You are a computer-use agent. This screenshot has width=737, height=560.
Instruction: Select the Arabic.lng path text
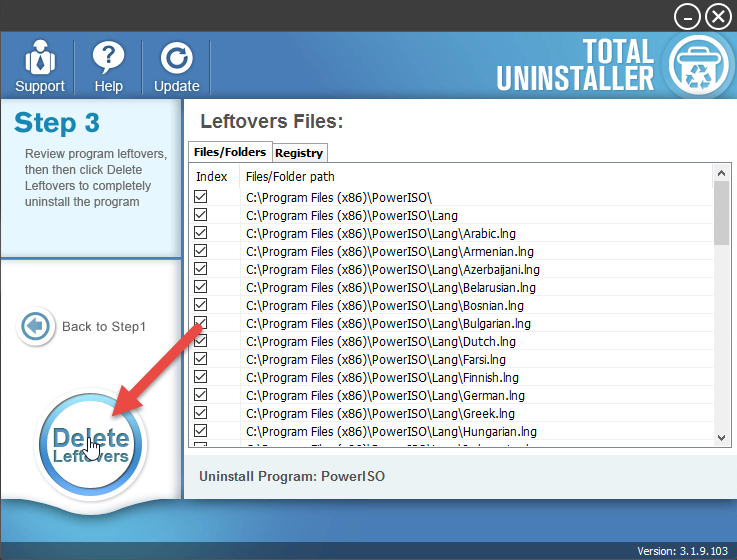[x=381, y=234]
